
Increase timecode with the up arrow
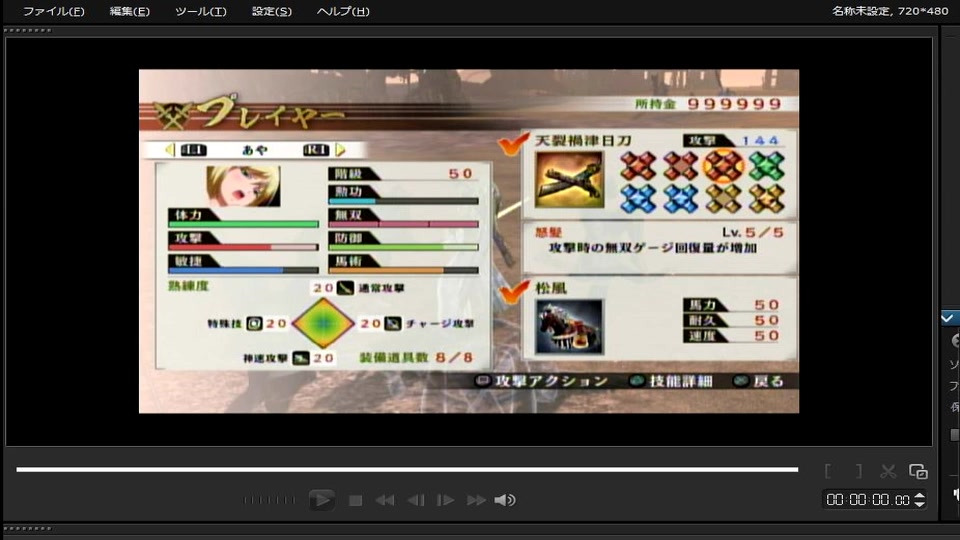click(920, 495)
